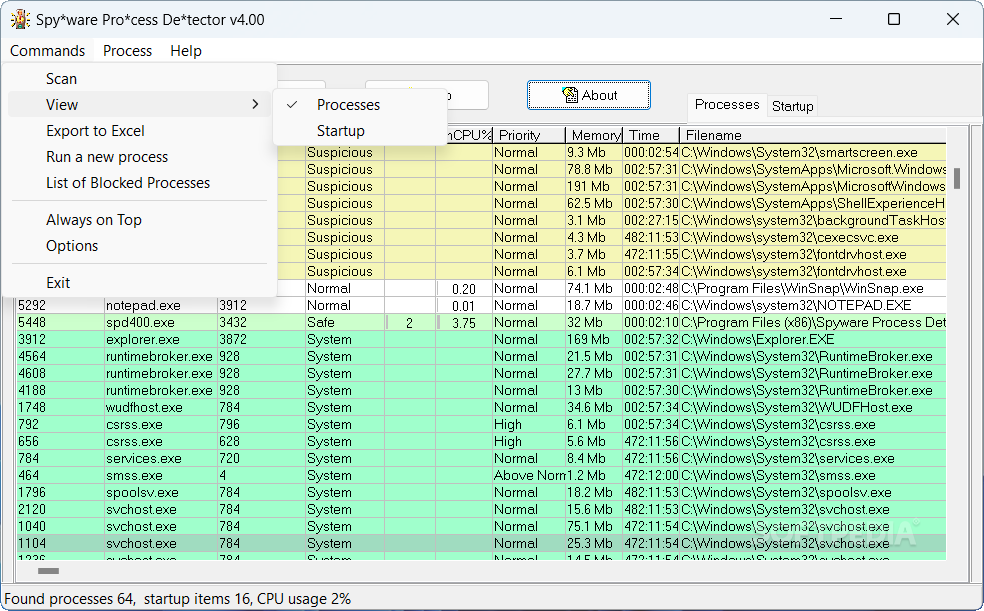This screenshot has height=611, width=984.
Task: Click svchost.exe with PID 1104
Action: [x=481, y=543]
